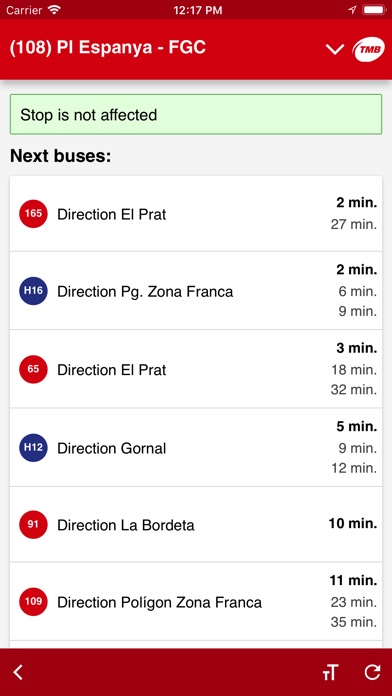Change text size with the tT icon

(x=330, y=672)
